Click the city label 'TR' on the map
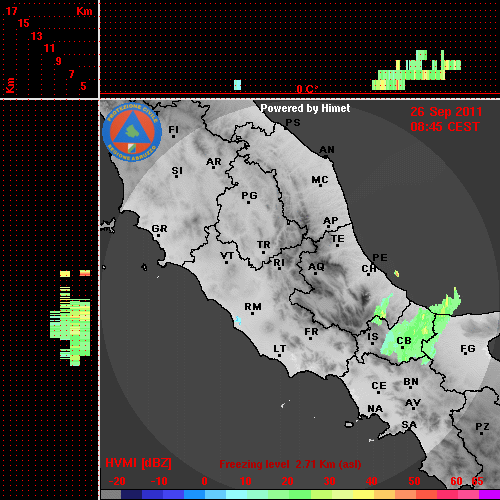Viewport: 500px width, 500px height. [x=264, y=245]
